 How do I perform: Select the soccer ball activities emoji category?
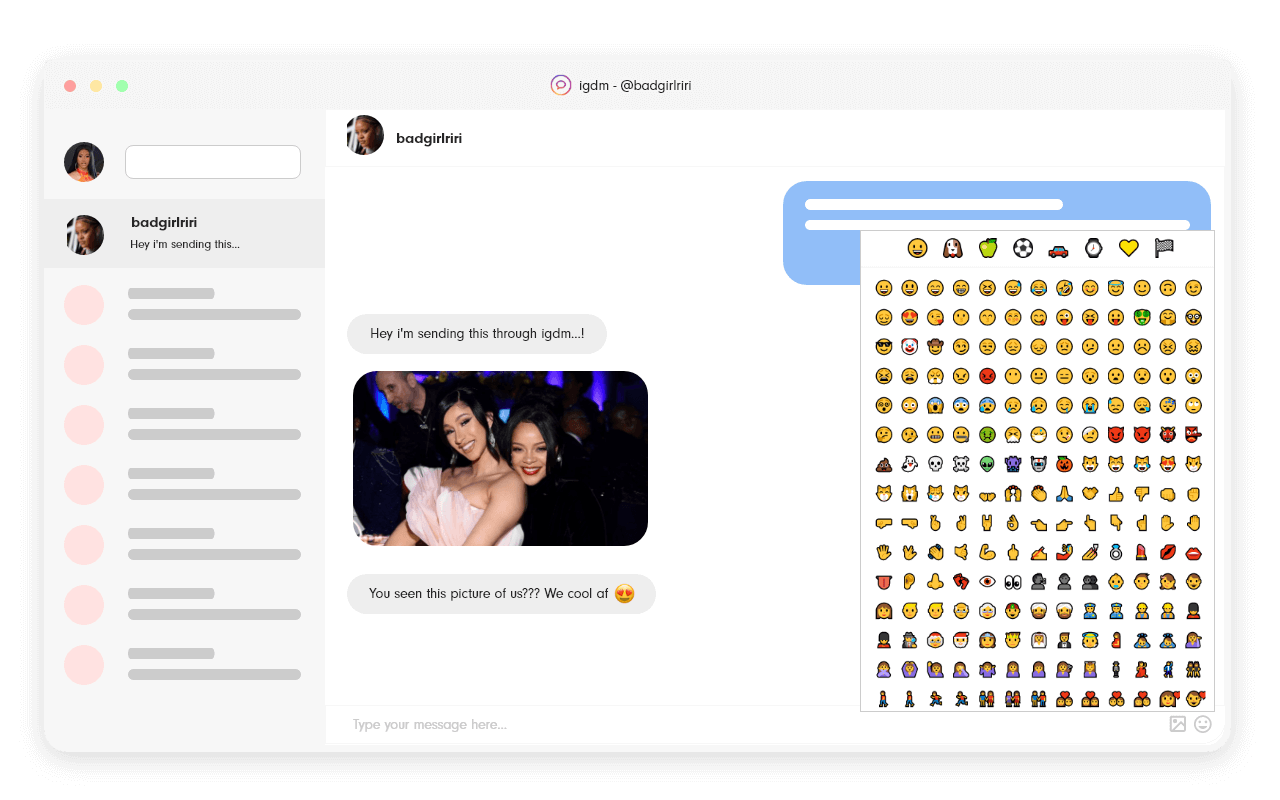1023,248
